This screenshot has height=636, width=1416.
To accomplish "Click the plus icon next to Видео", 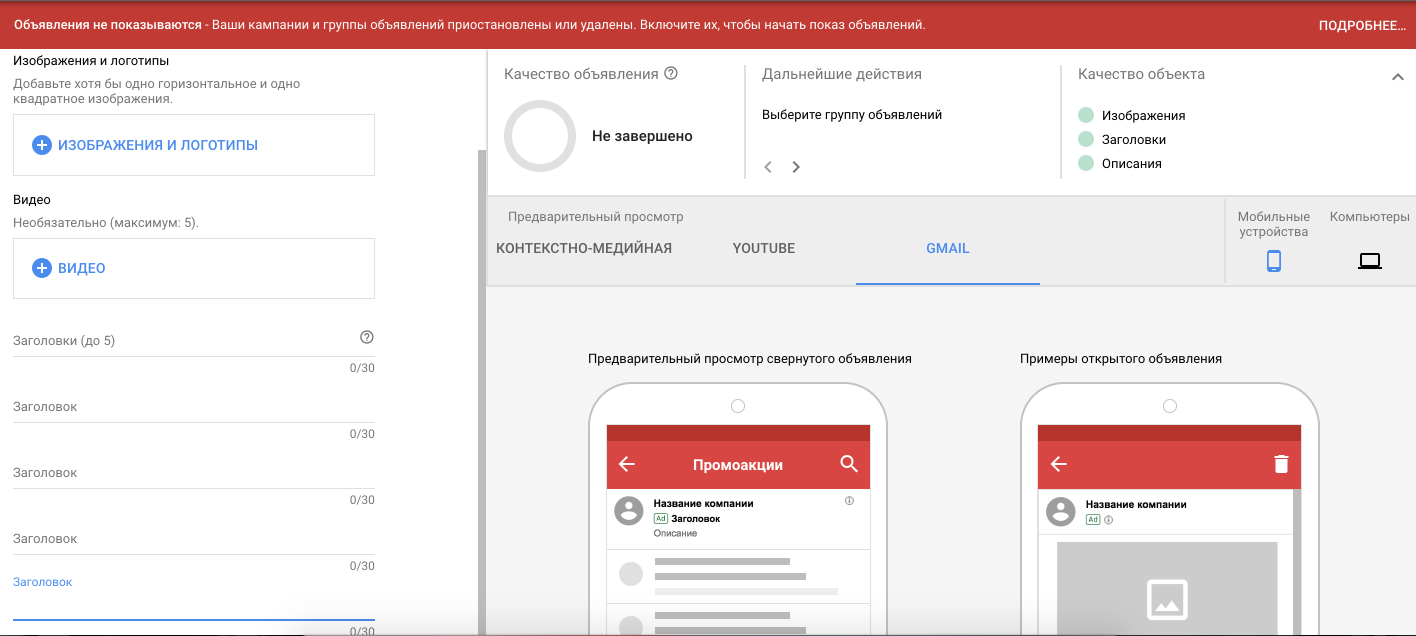I will 42,268.
